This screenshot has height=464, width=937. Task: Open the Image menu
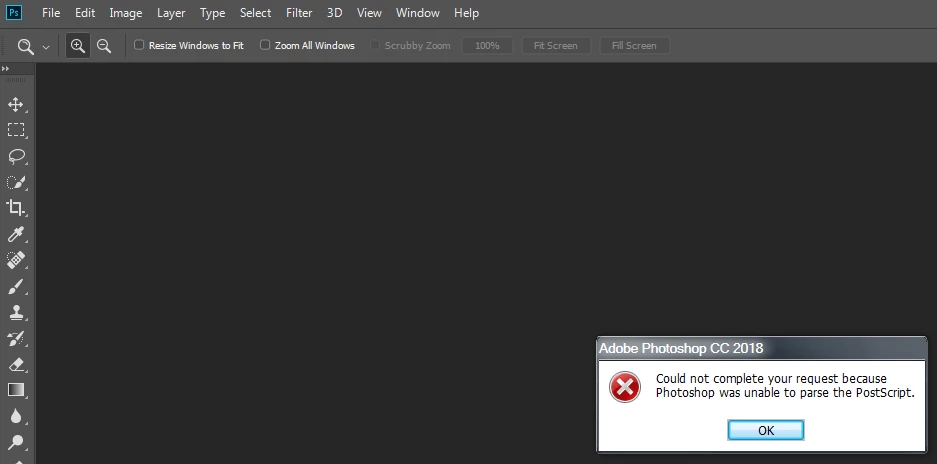click(125, 13)
